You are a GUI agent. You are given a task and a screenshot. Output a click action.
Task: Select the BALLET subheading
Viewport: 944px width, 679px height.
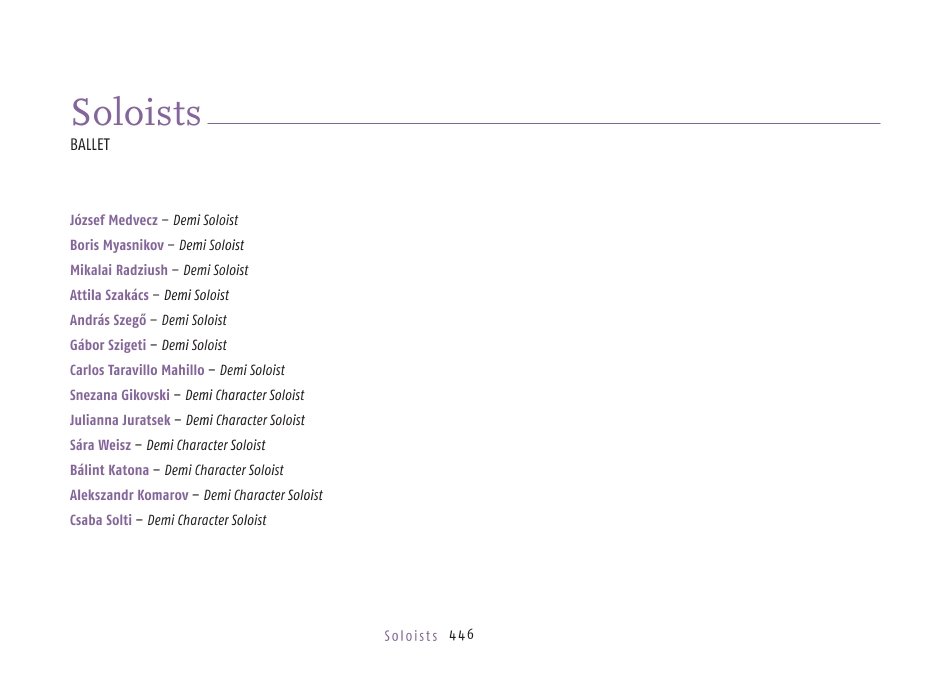click(x=90, y=145)
